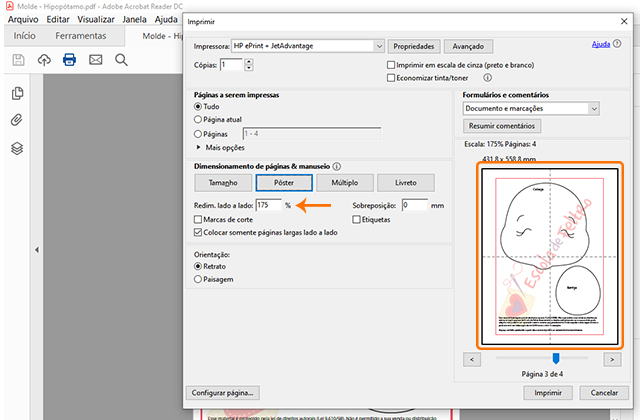The image size is (640, 420).
Task: Click the search magnifier icon
Action: click(121, 60)
